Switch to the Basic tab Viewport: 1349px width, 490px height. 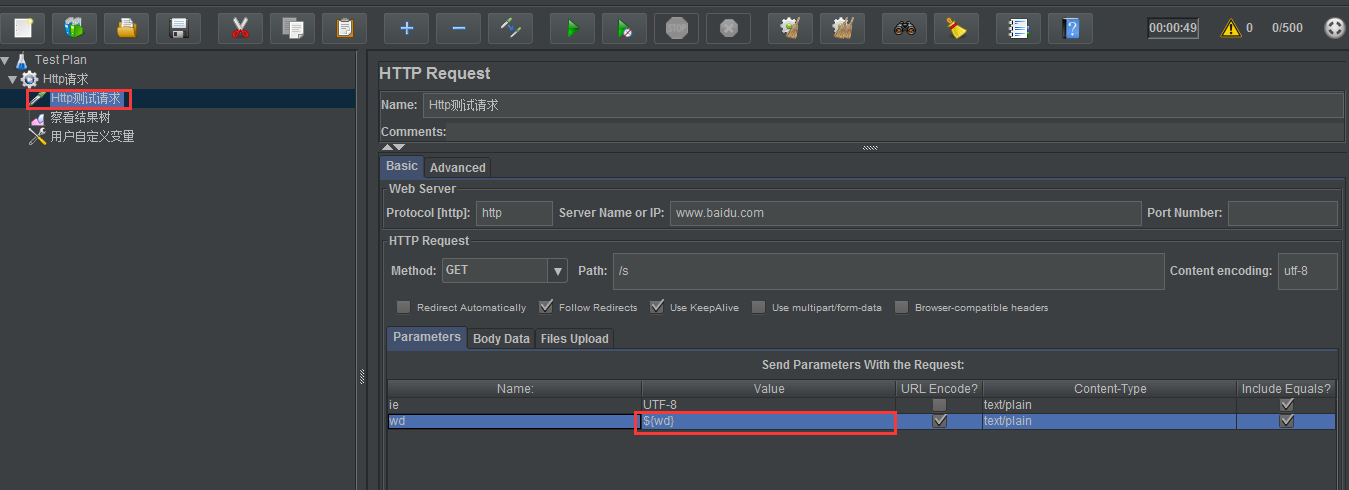pos(402,166)
